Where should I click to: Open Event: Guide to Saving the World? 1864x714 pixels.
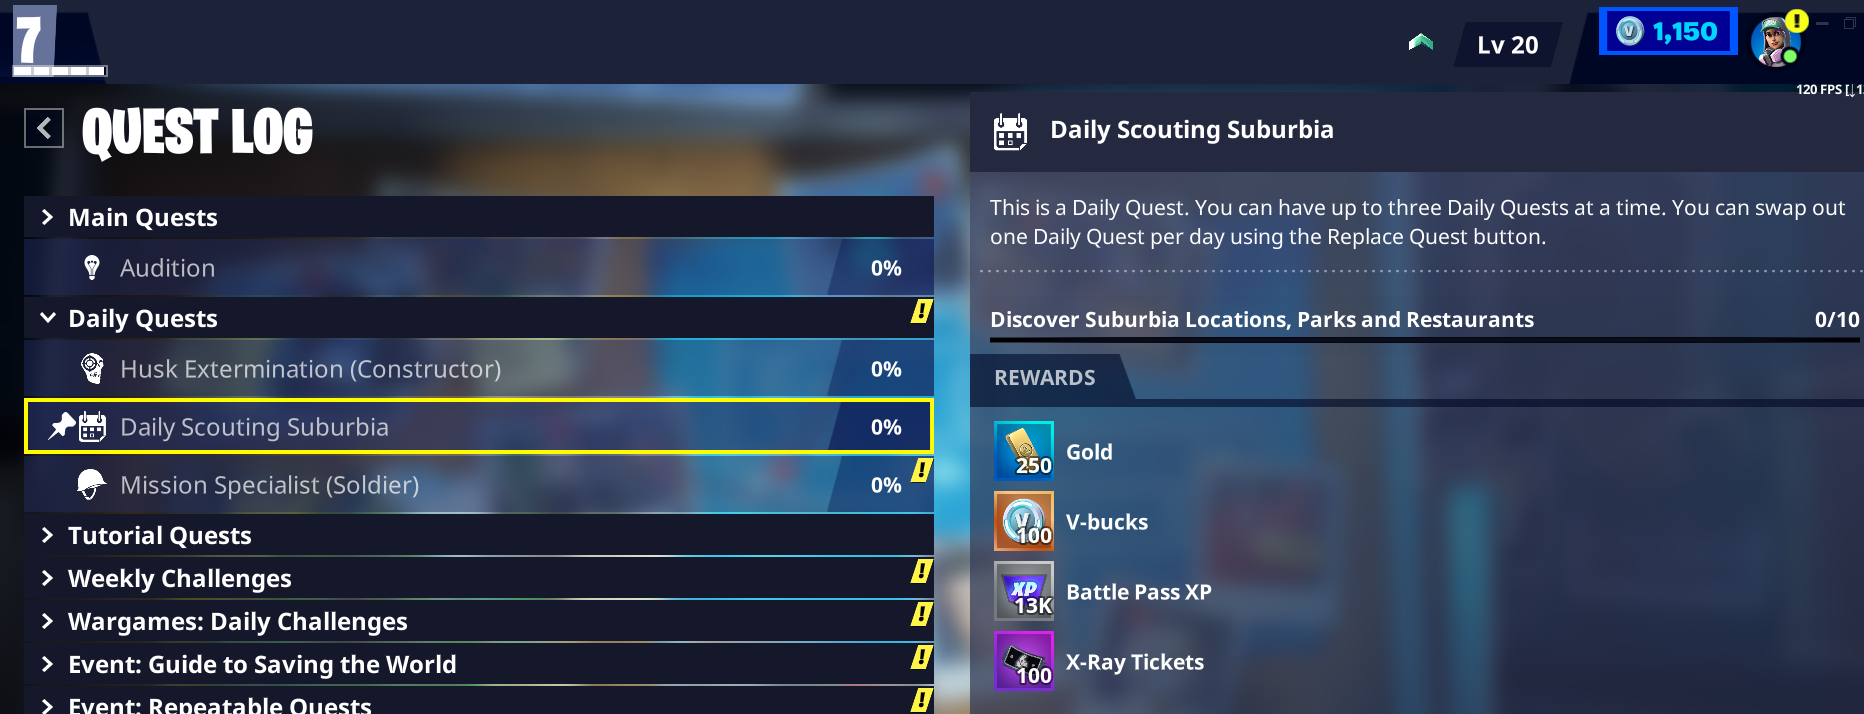(x=261, y=664)
